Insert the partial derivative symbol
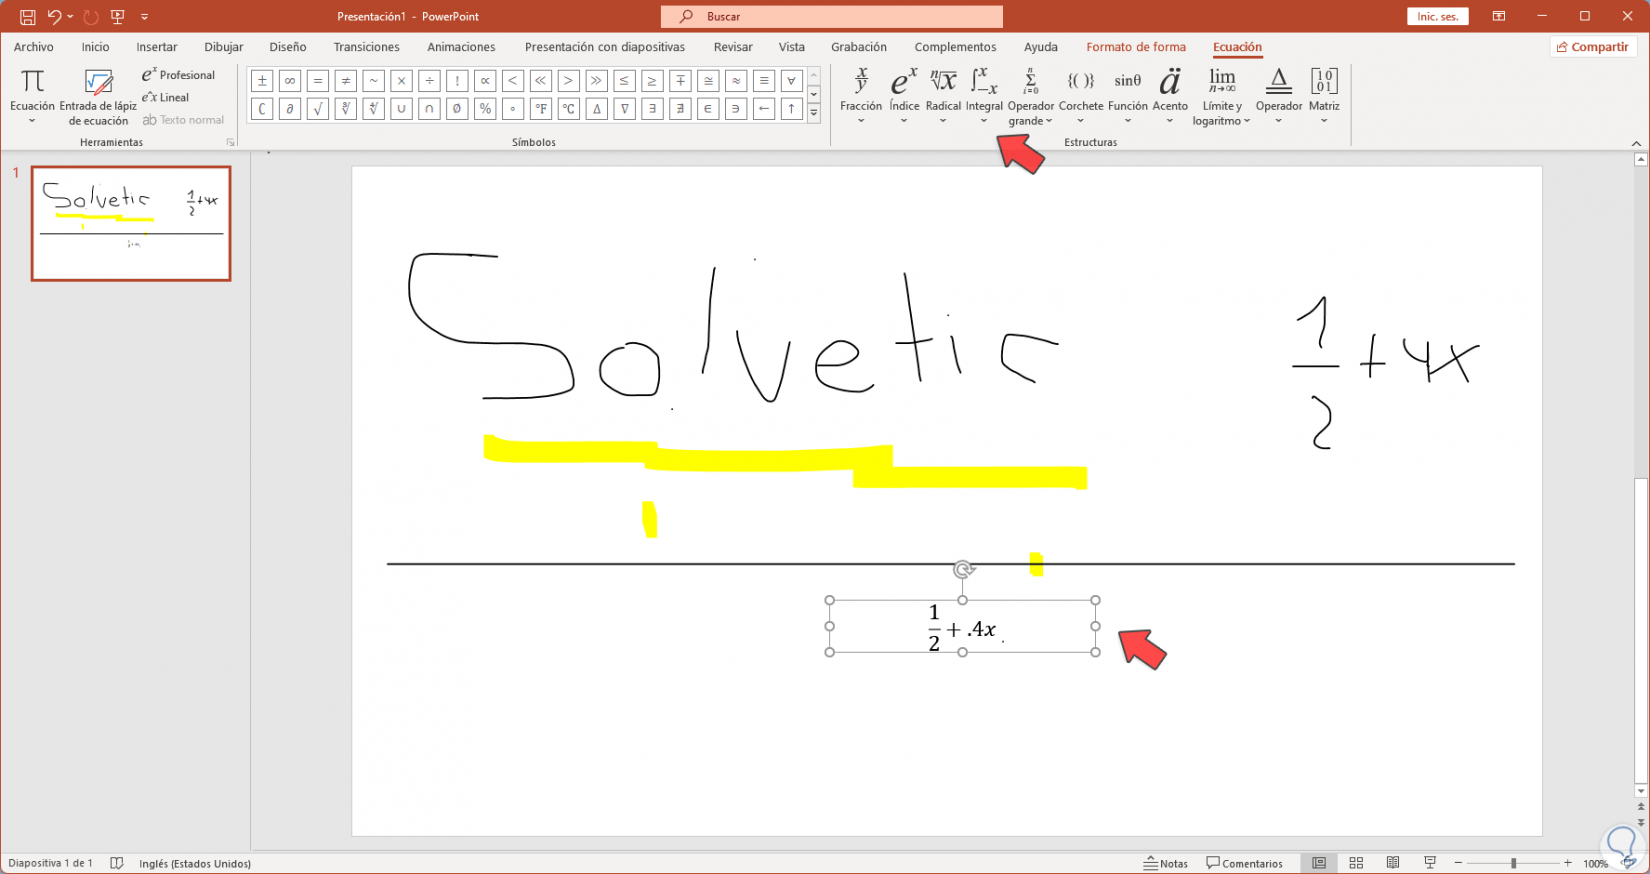The image size is (1650, 874). [x=290, y=109]
